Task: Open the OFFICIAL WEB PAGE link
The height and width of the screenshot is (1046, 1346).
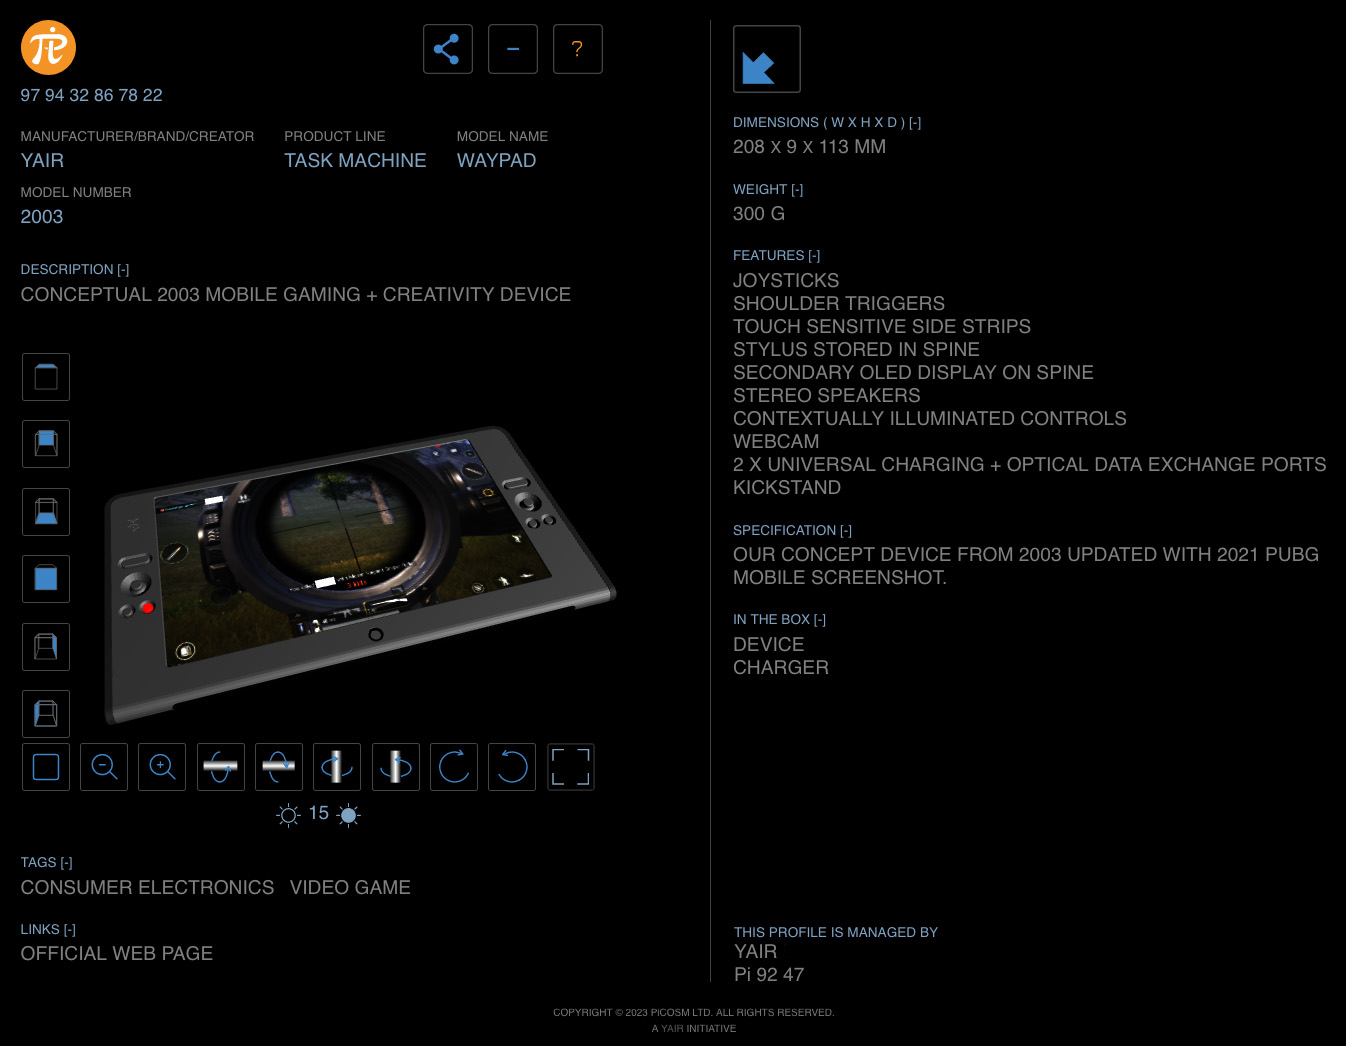Action: [x=117, y=954]
